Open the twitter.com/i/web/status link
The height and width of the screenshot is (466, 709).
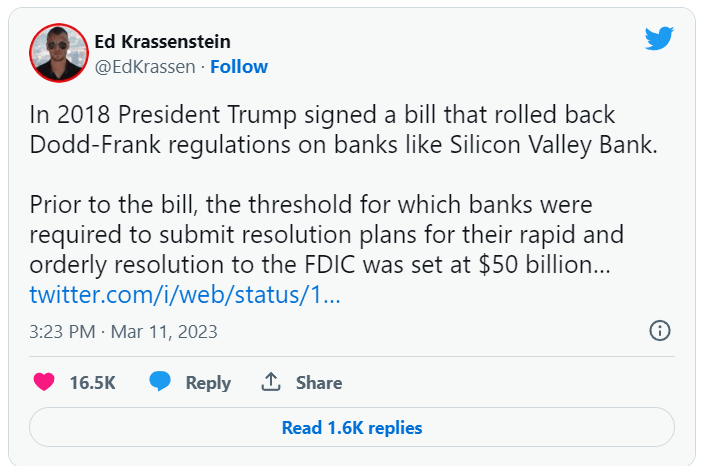point(185,295)
